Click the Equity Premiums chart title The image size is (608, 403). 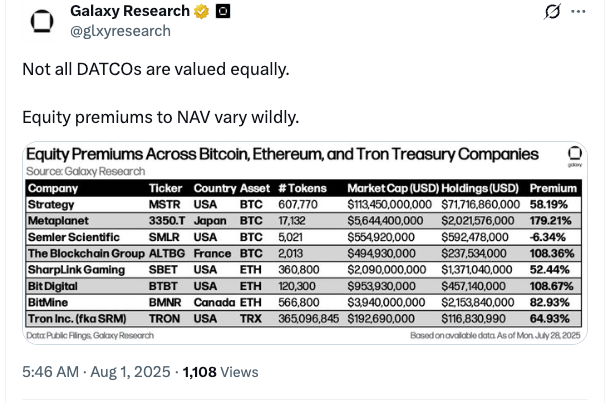[282, 155]
